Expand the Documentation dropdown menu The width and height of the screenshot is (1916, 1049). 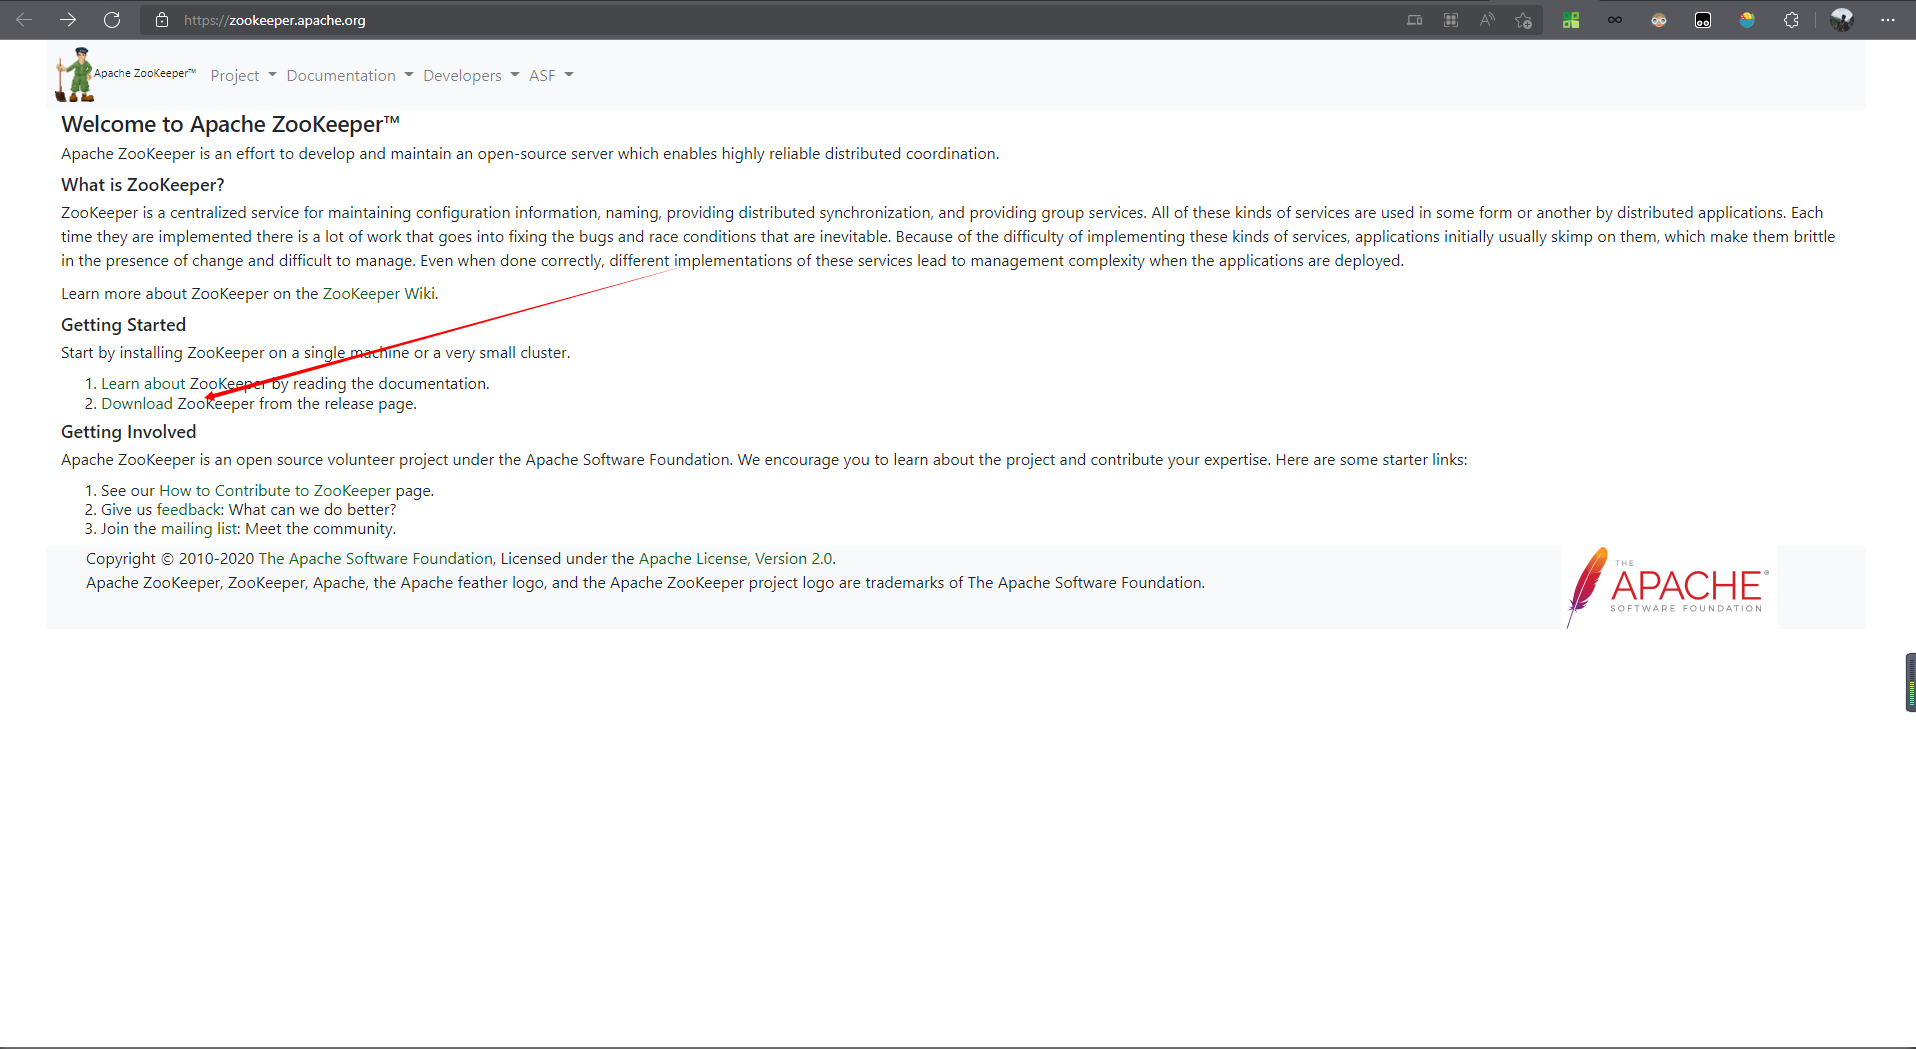tap(349, 76)
